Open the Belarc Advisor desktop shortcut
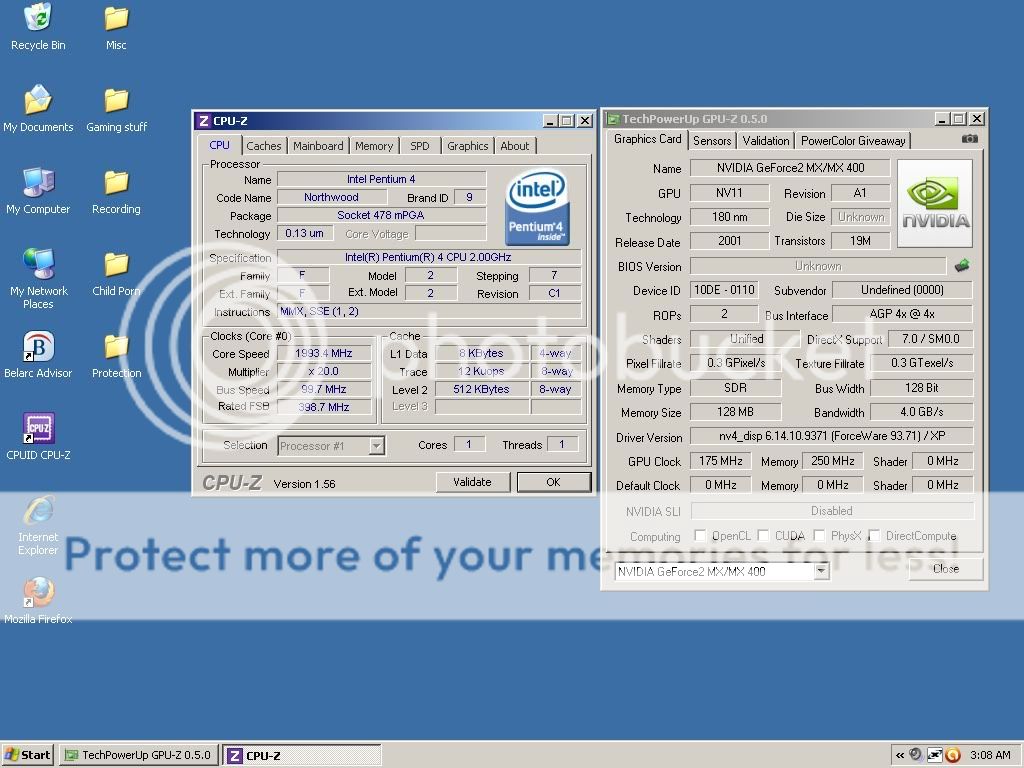The width and height of the screenshot is (1024, 768). (38, 348)
